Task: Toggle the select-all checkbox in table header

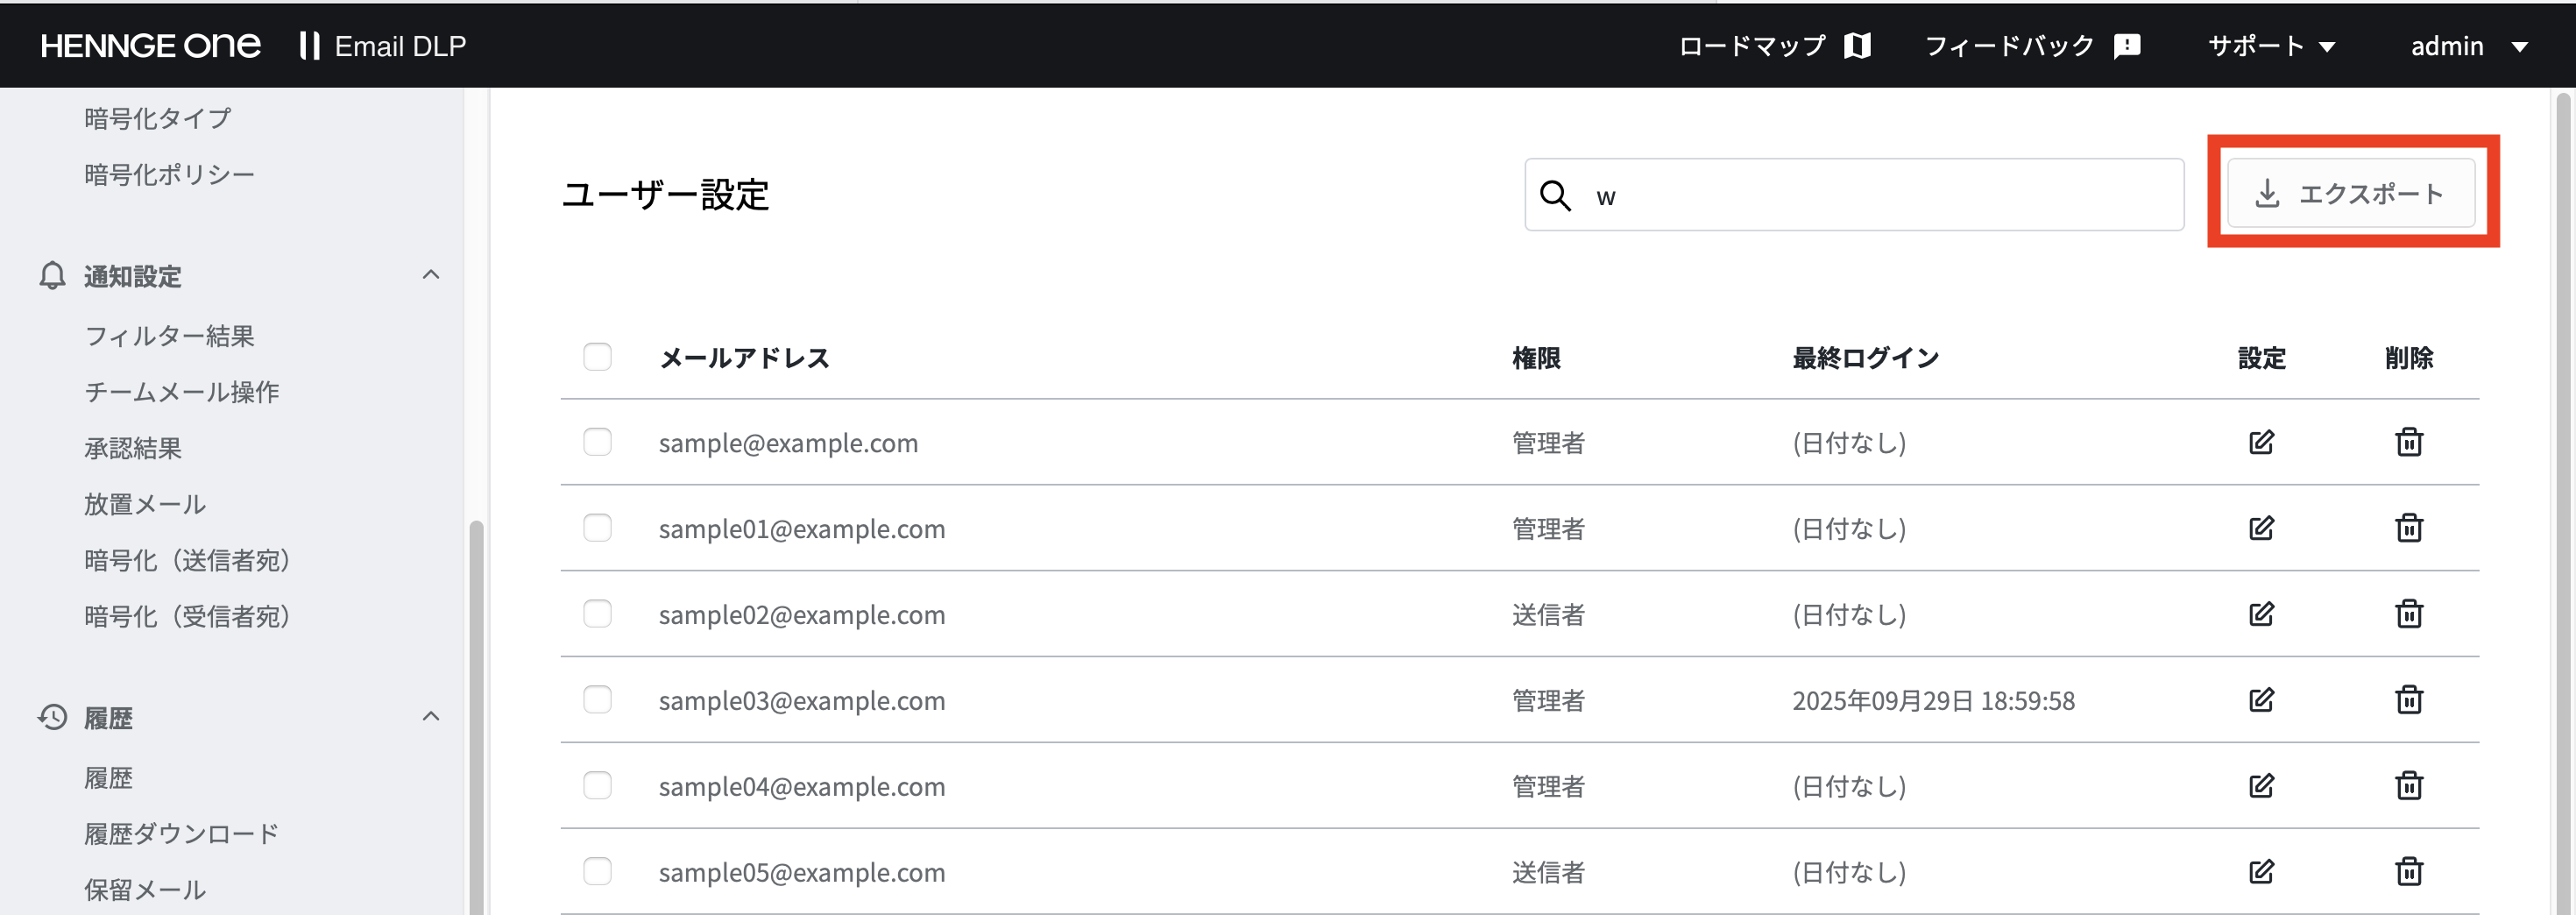Action: 597,357
